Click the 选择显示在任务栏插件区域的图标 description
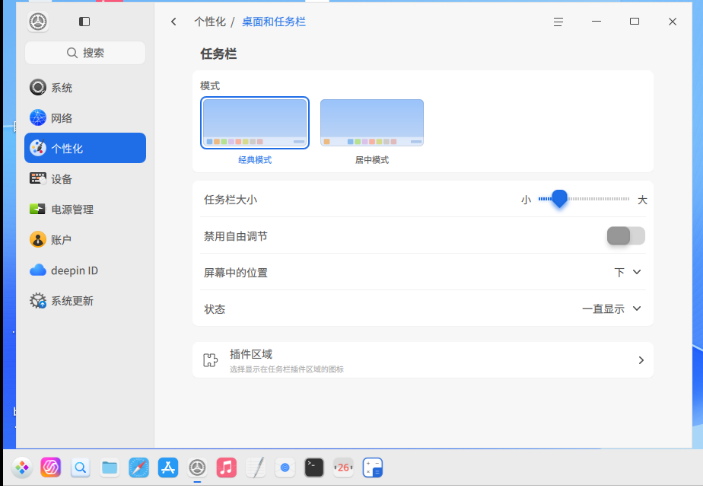The height and width of the screenshot is (486, 703). (286, 369)
